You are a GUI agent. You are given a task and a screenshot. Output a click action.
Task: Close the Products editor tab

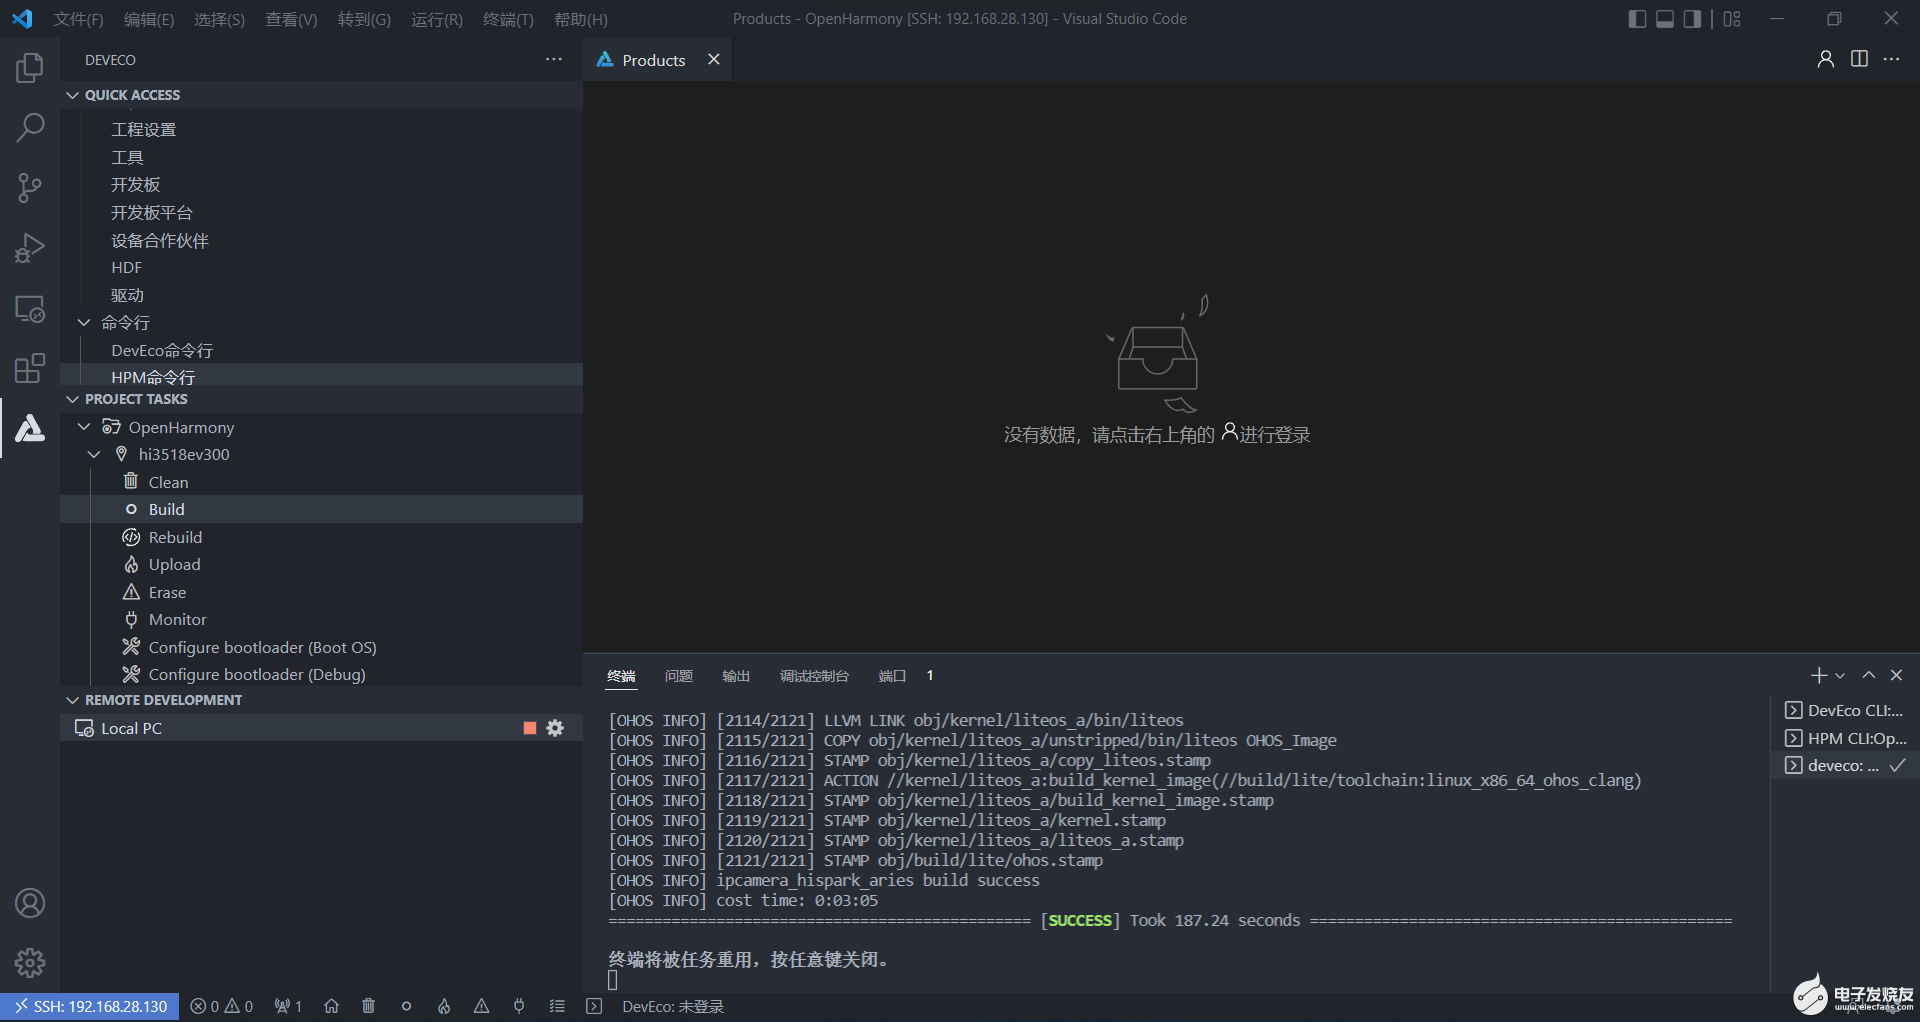point(714,59)
